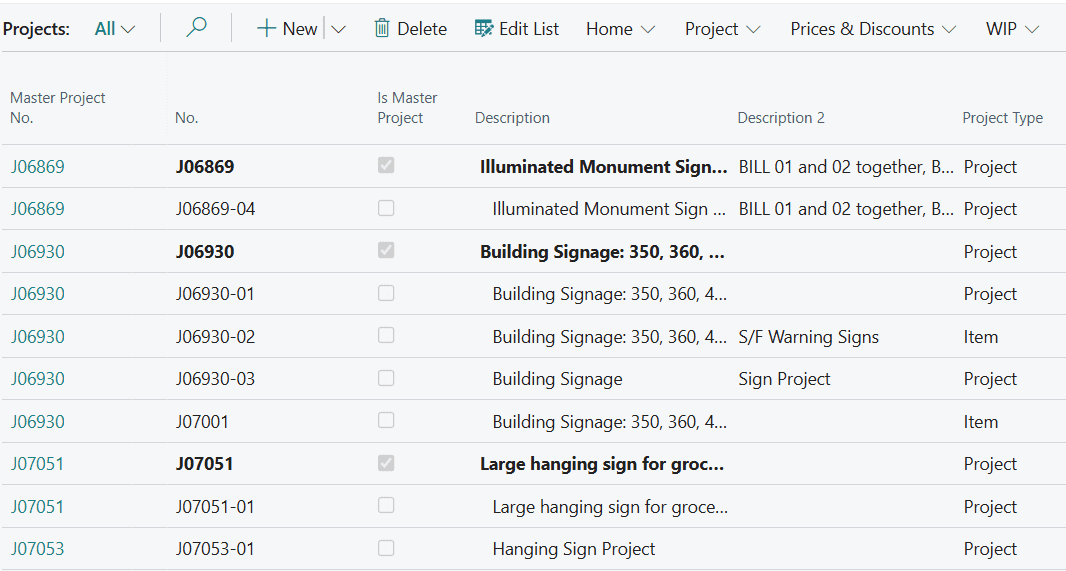Toggle Is Master Project checkbox for J06869-04
This screenshot has height=571, width=1066.
click(x=386, y=208)
